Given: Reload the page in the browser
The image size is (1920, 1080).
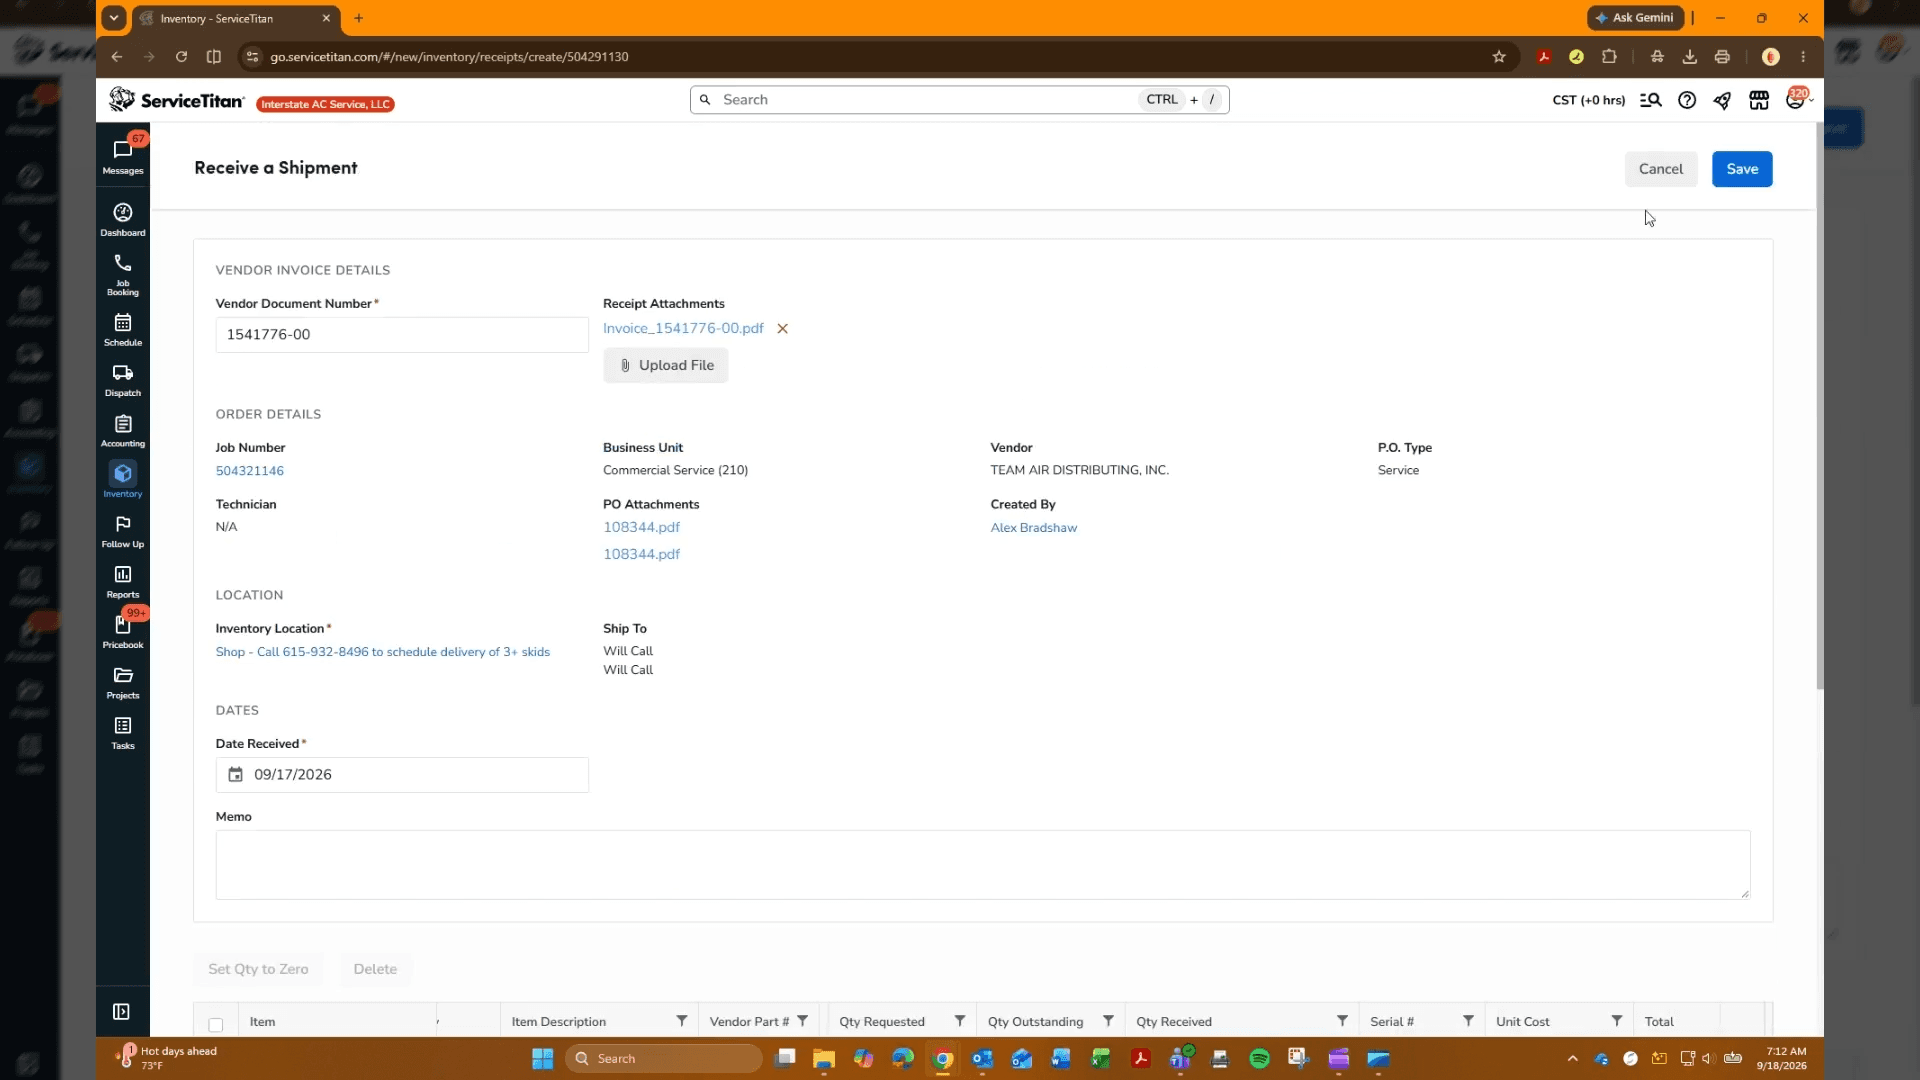Looking at the screenshot, I should 181,57.
